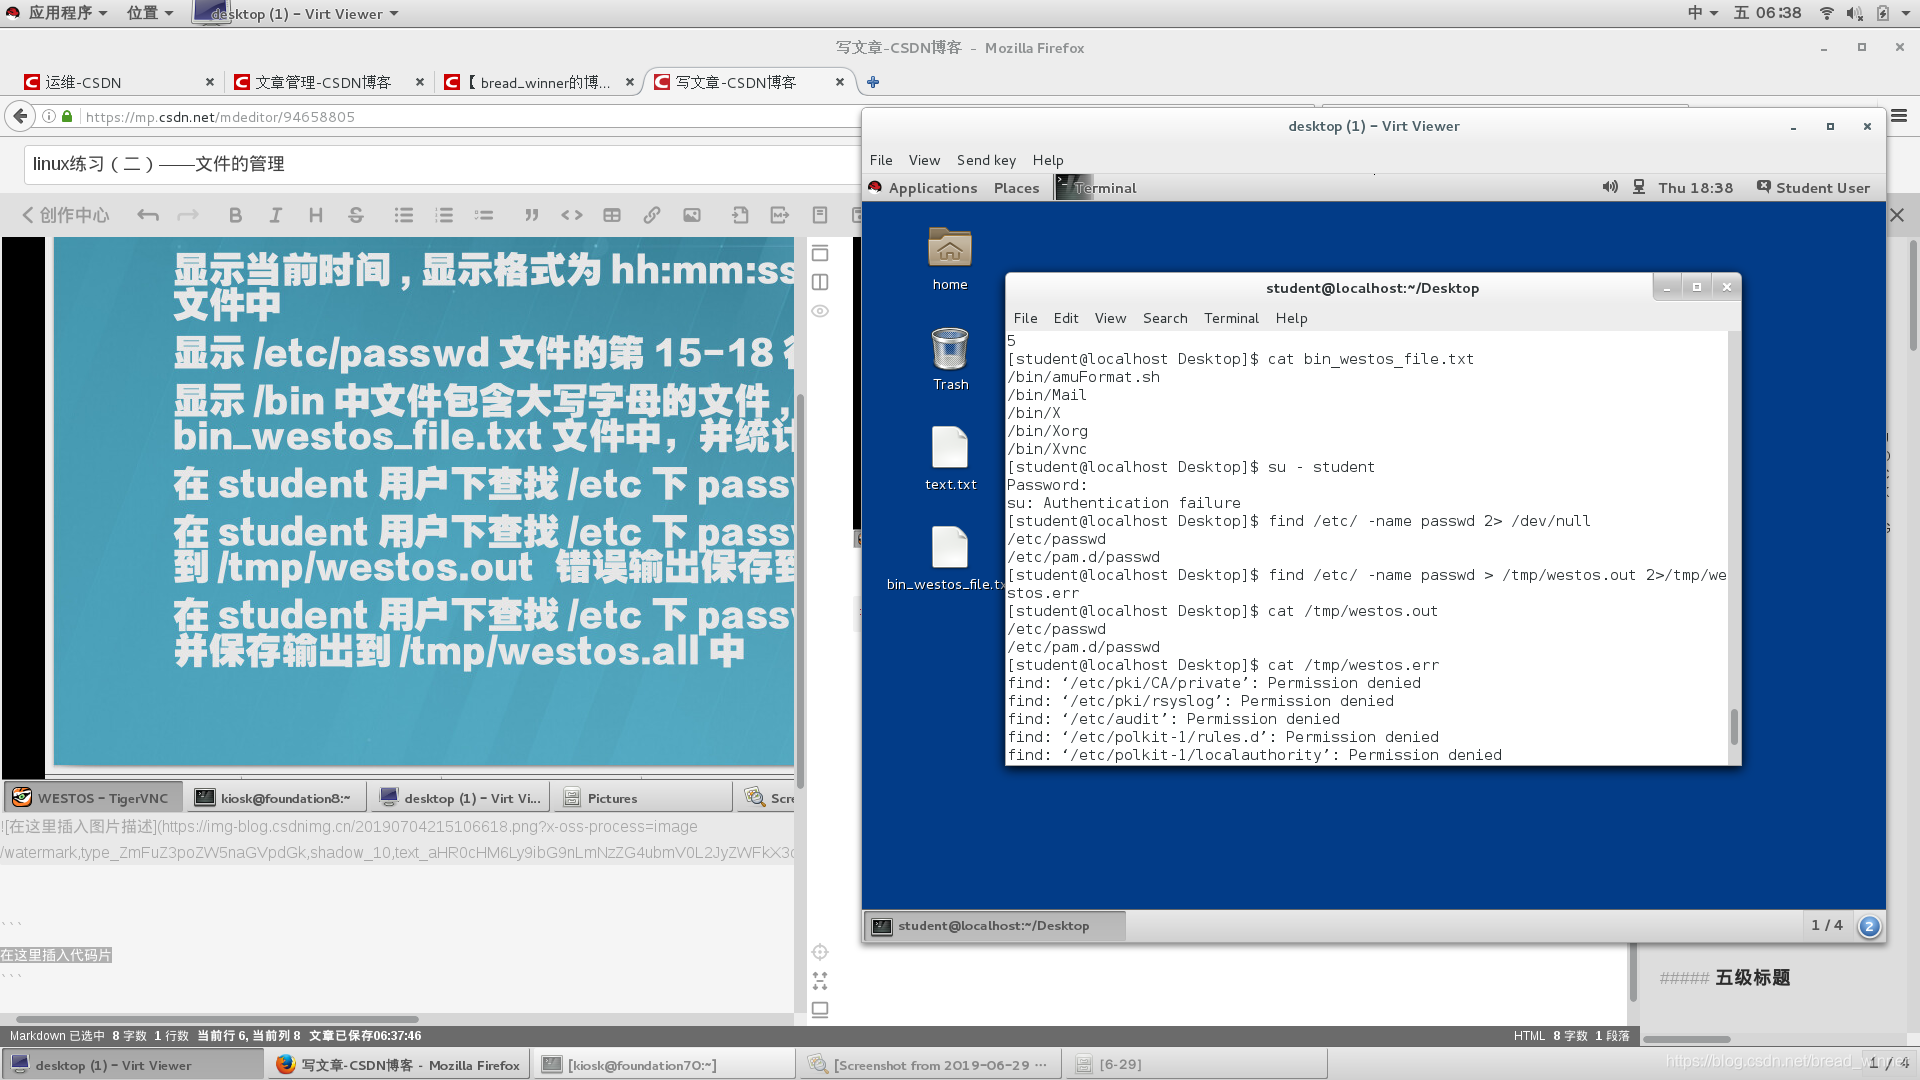This screenshot has width=1920, height=1080.
Task: Insert code block icon
Action: [x=572, y=215]
